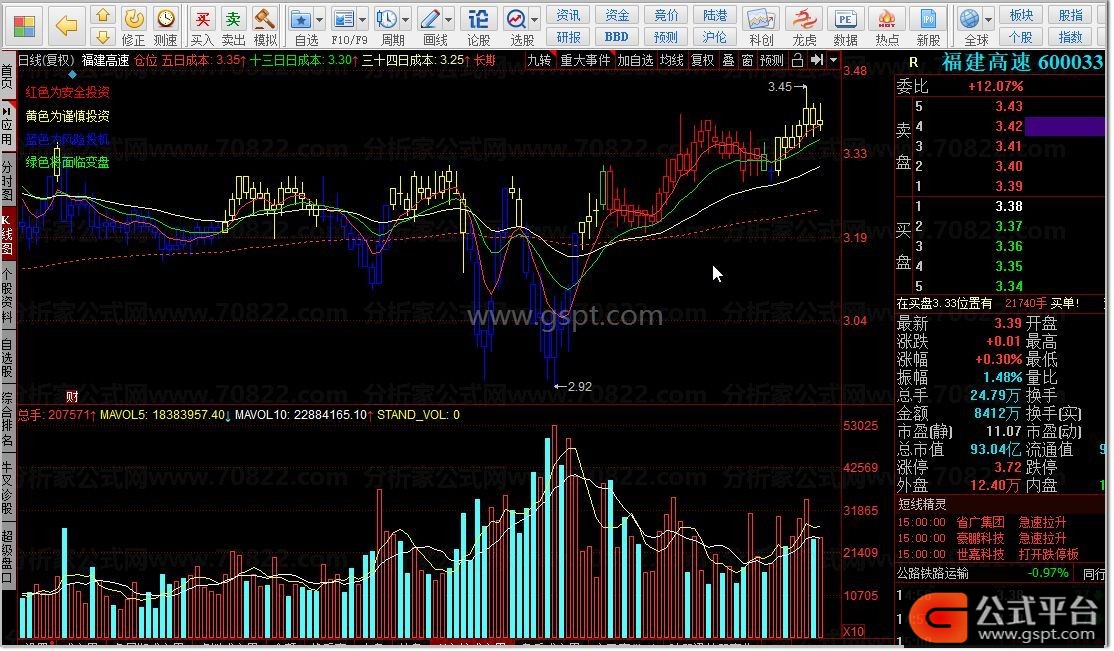Viewport: 1114px width, 651px height.
Task: Click the small blue diamond marker
Action: 72,74
